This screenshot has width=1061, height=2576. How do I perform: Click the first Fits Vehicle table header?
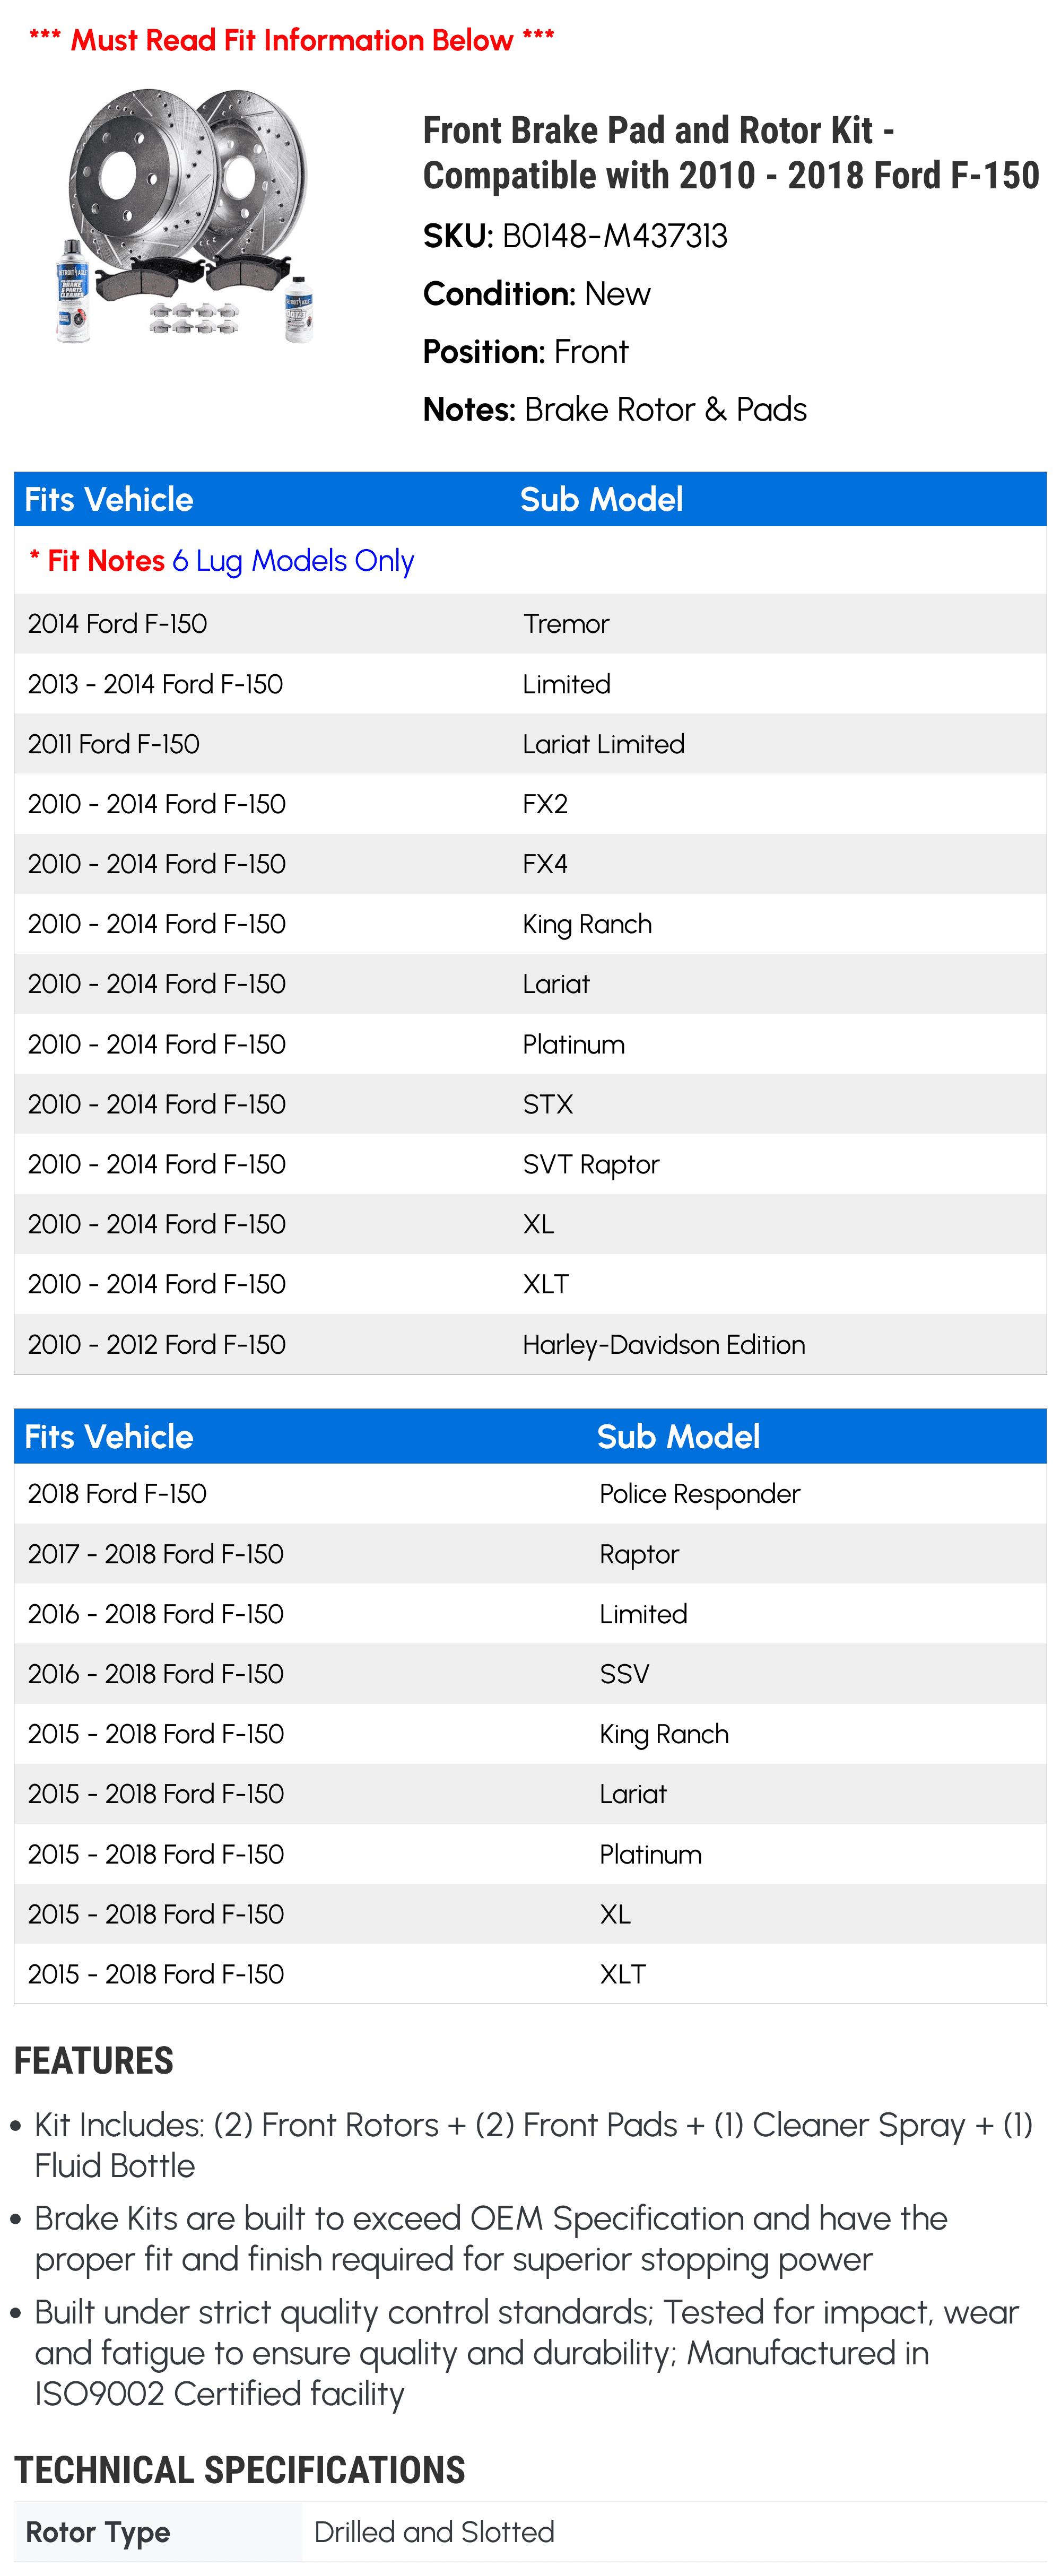tap(108, 499)
